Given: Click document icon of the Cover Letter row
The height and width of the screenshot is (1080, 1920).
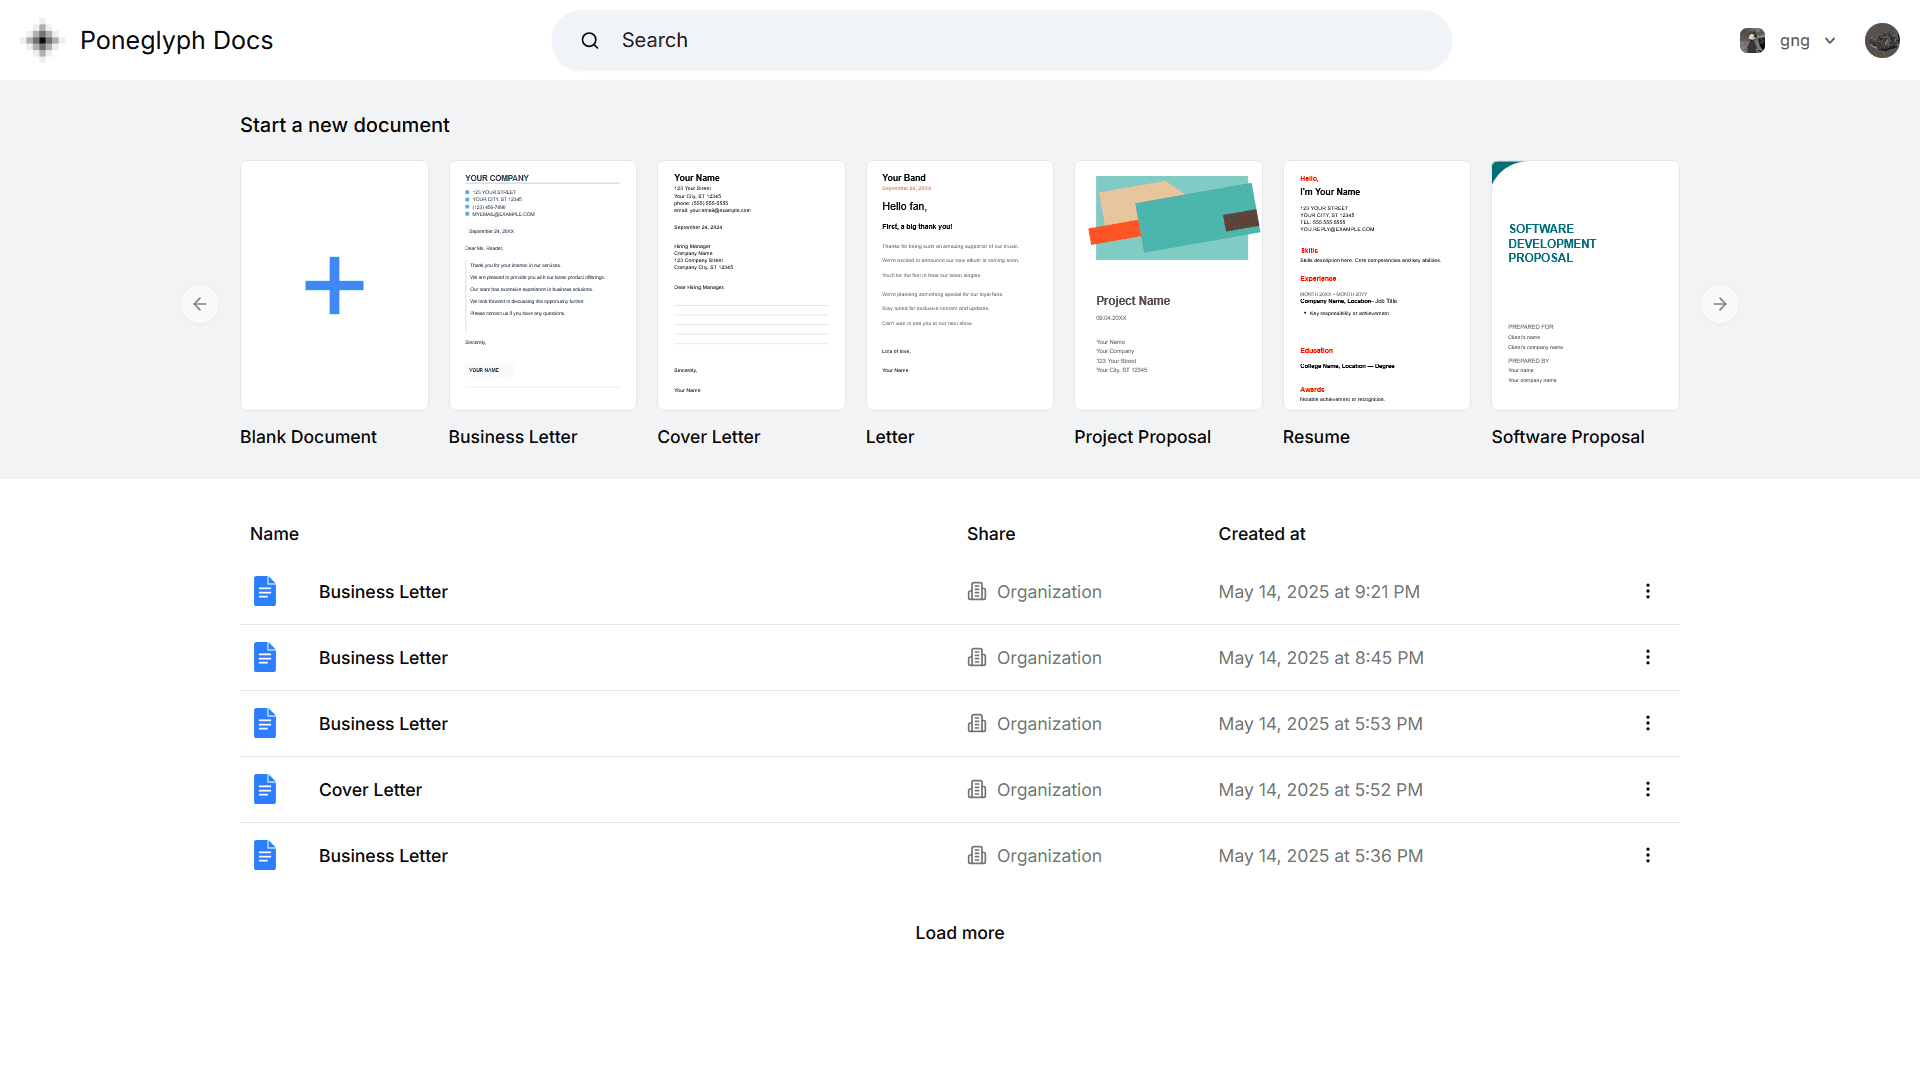Looking at the screenshot, I should click(x=265, y=789).
